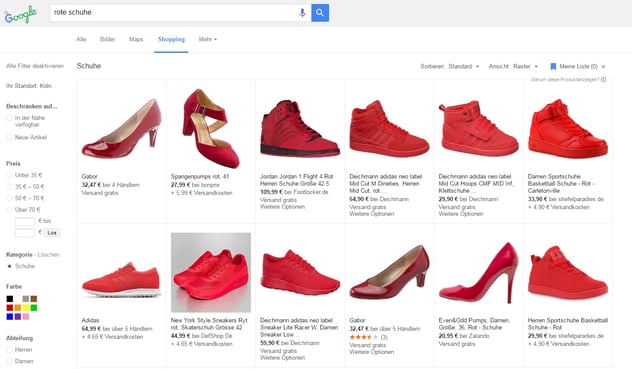Click the minimum price input field
Screen dimensions: 632x369
[x=25, y=221]
